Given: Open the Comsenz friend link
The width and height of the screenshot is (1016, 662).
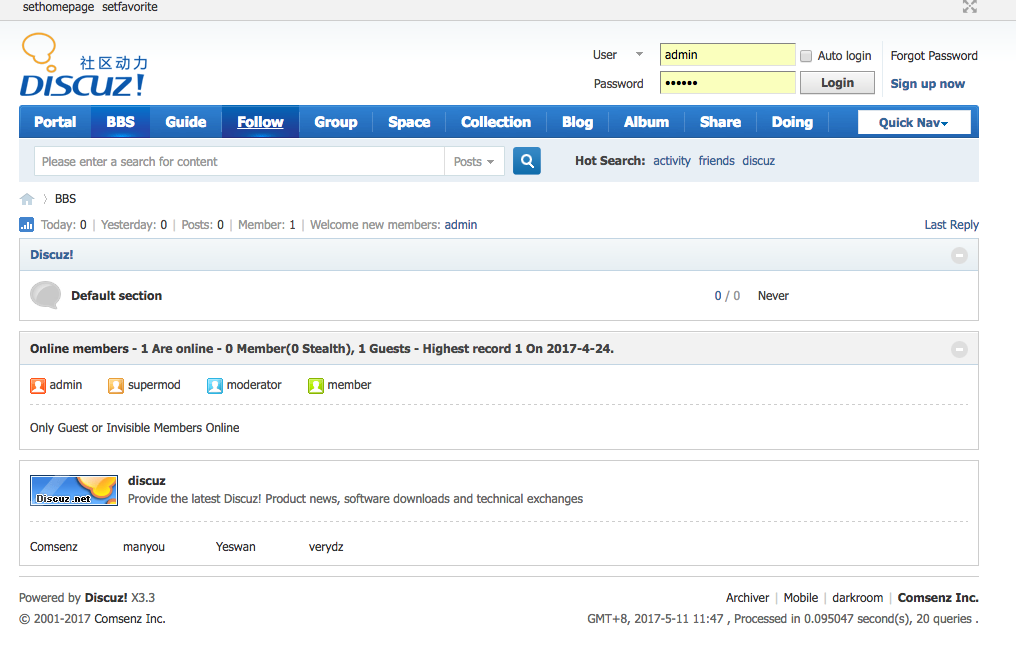Looking at the screenshot, I should 54,547.
